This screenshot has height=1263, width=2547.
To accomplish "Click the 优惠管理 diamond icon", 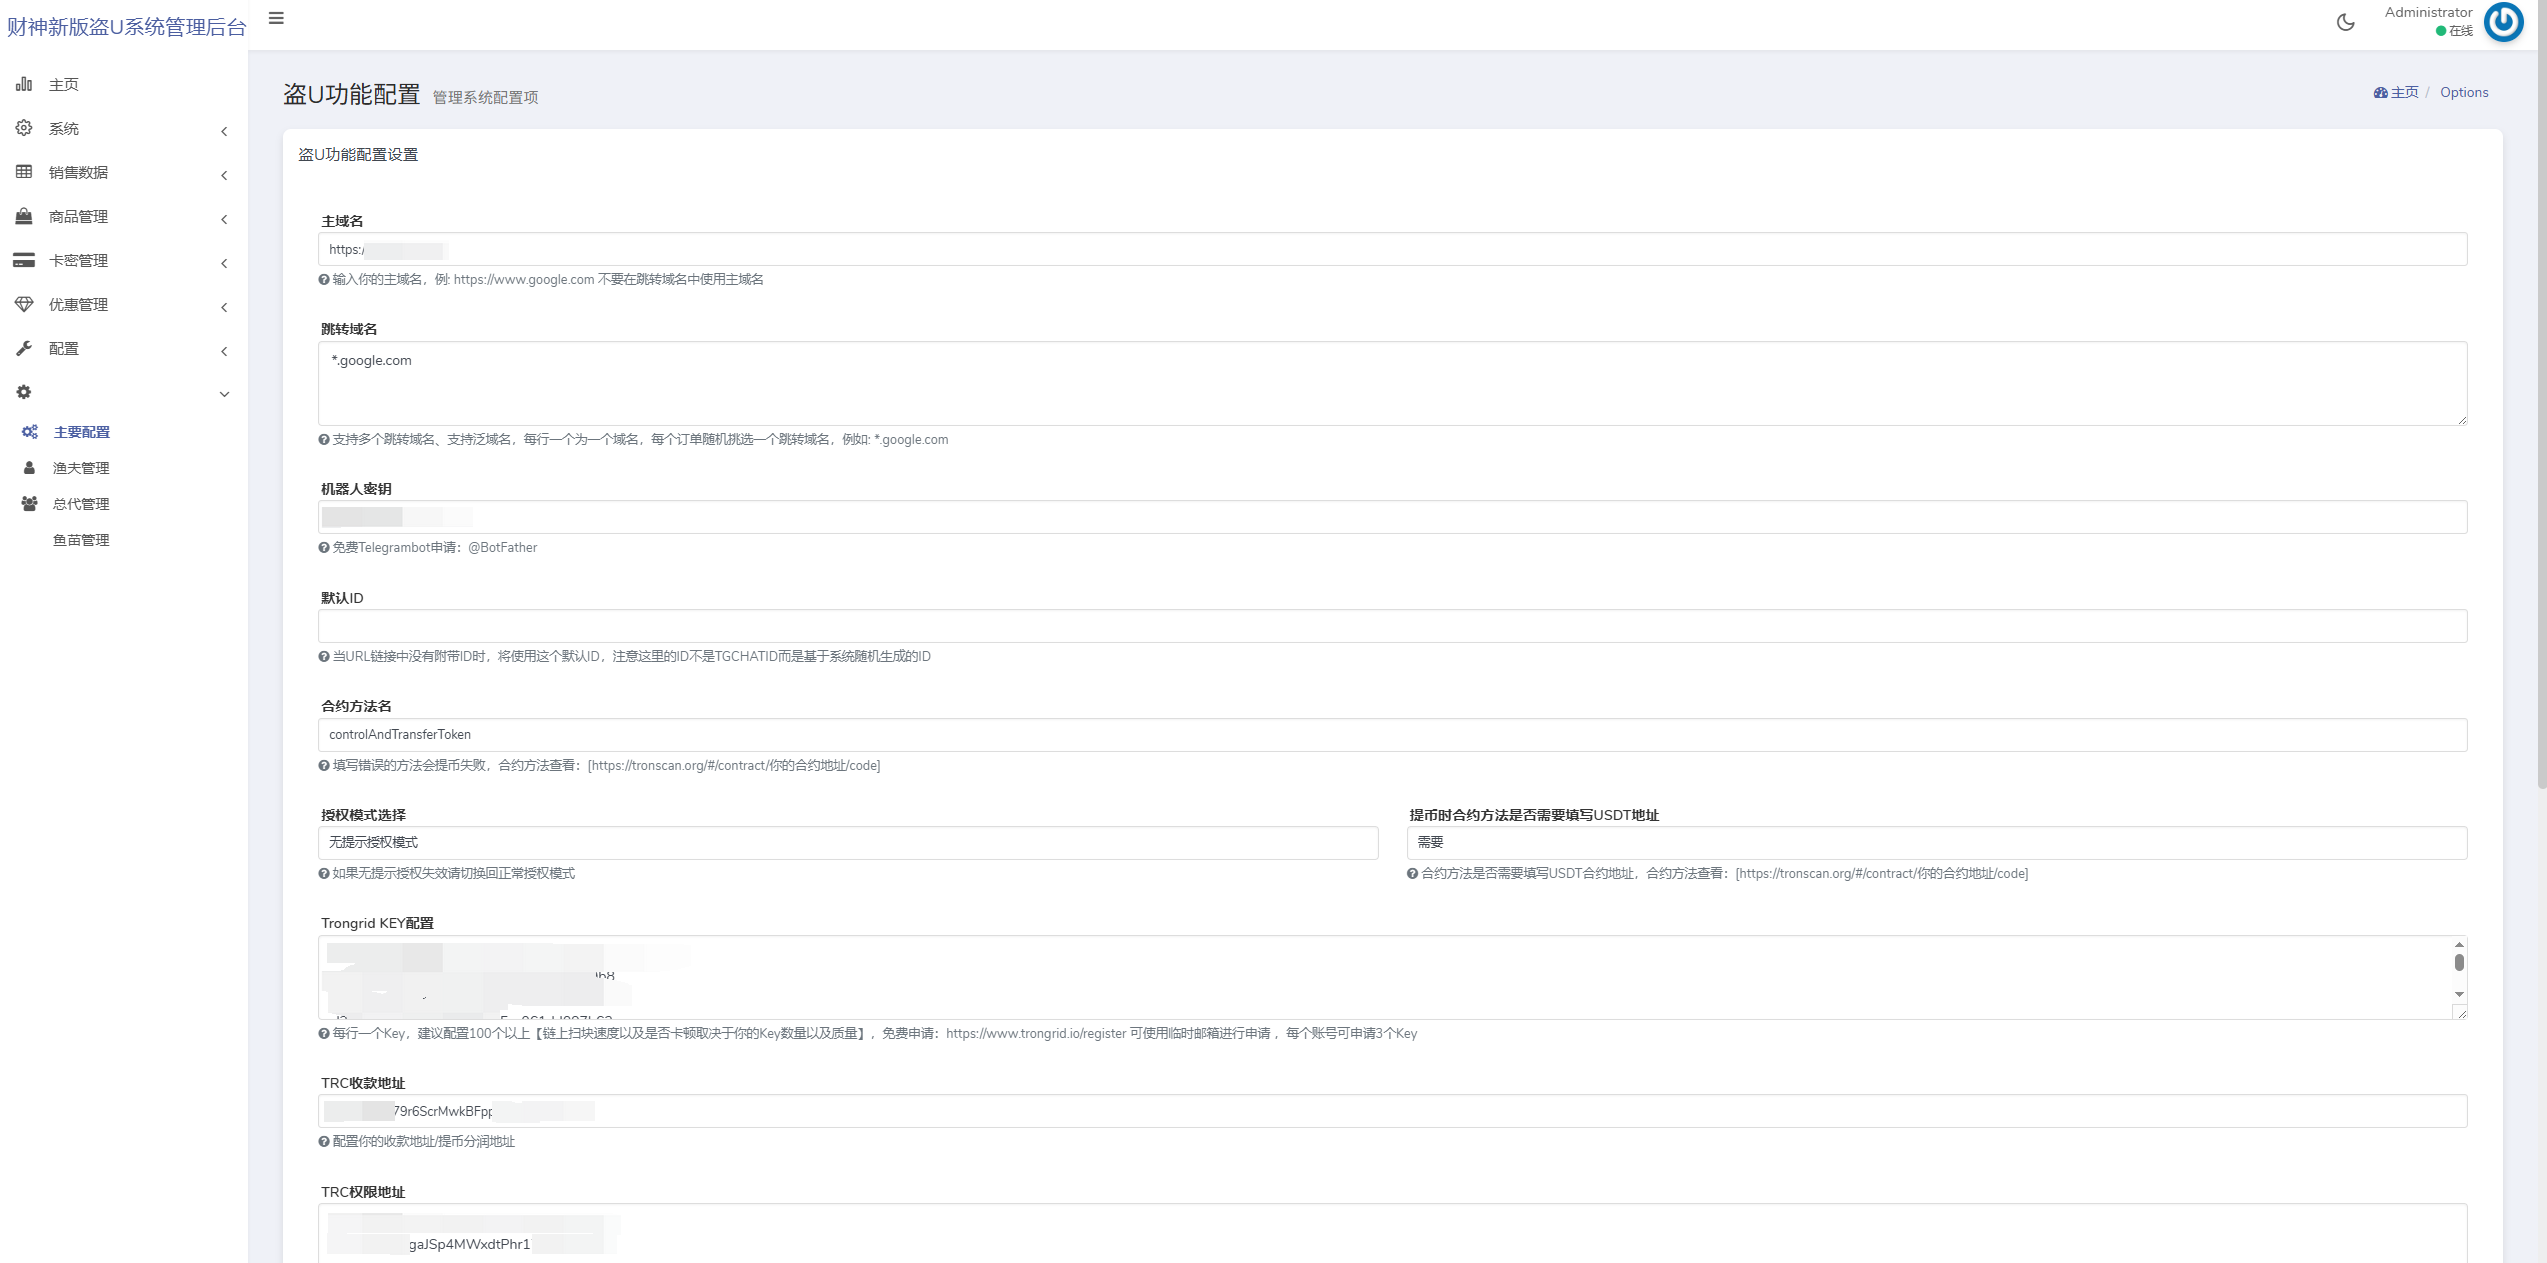I will (x=24, y=304).
